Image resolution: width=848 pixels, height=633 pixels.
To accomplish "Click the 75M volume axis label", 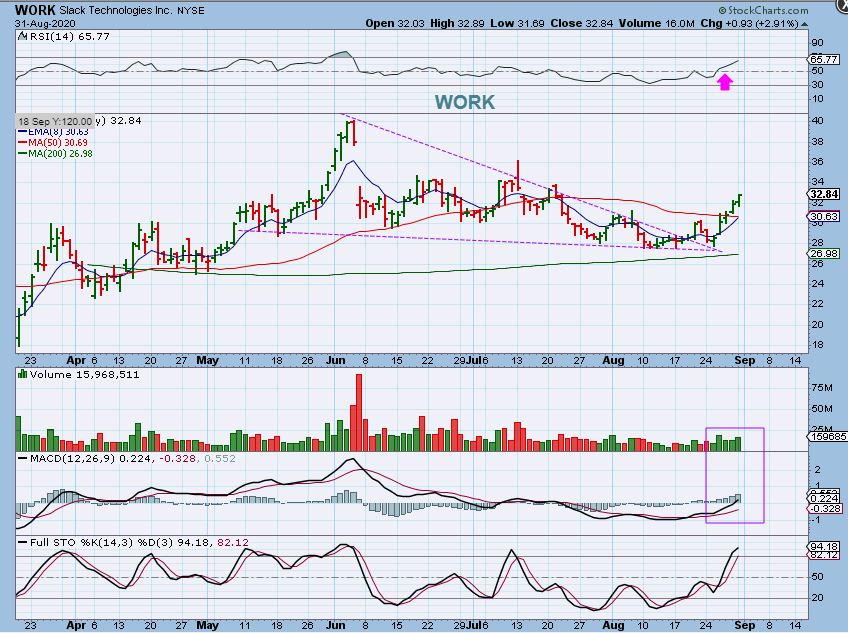I will coord(822,387).
